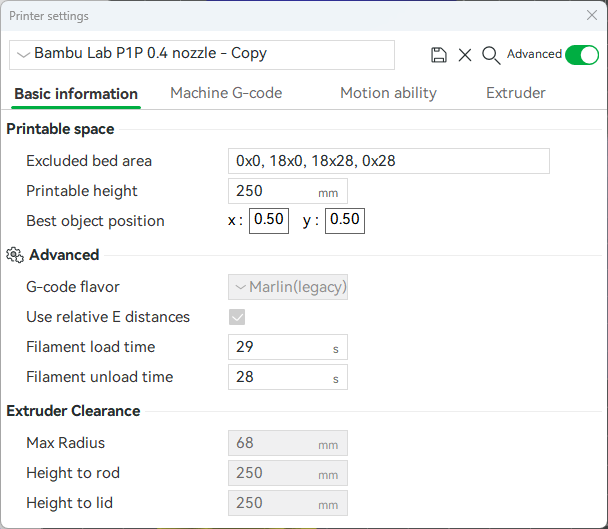Click the Extruder Clearance section heading

(x=73, y=411)
